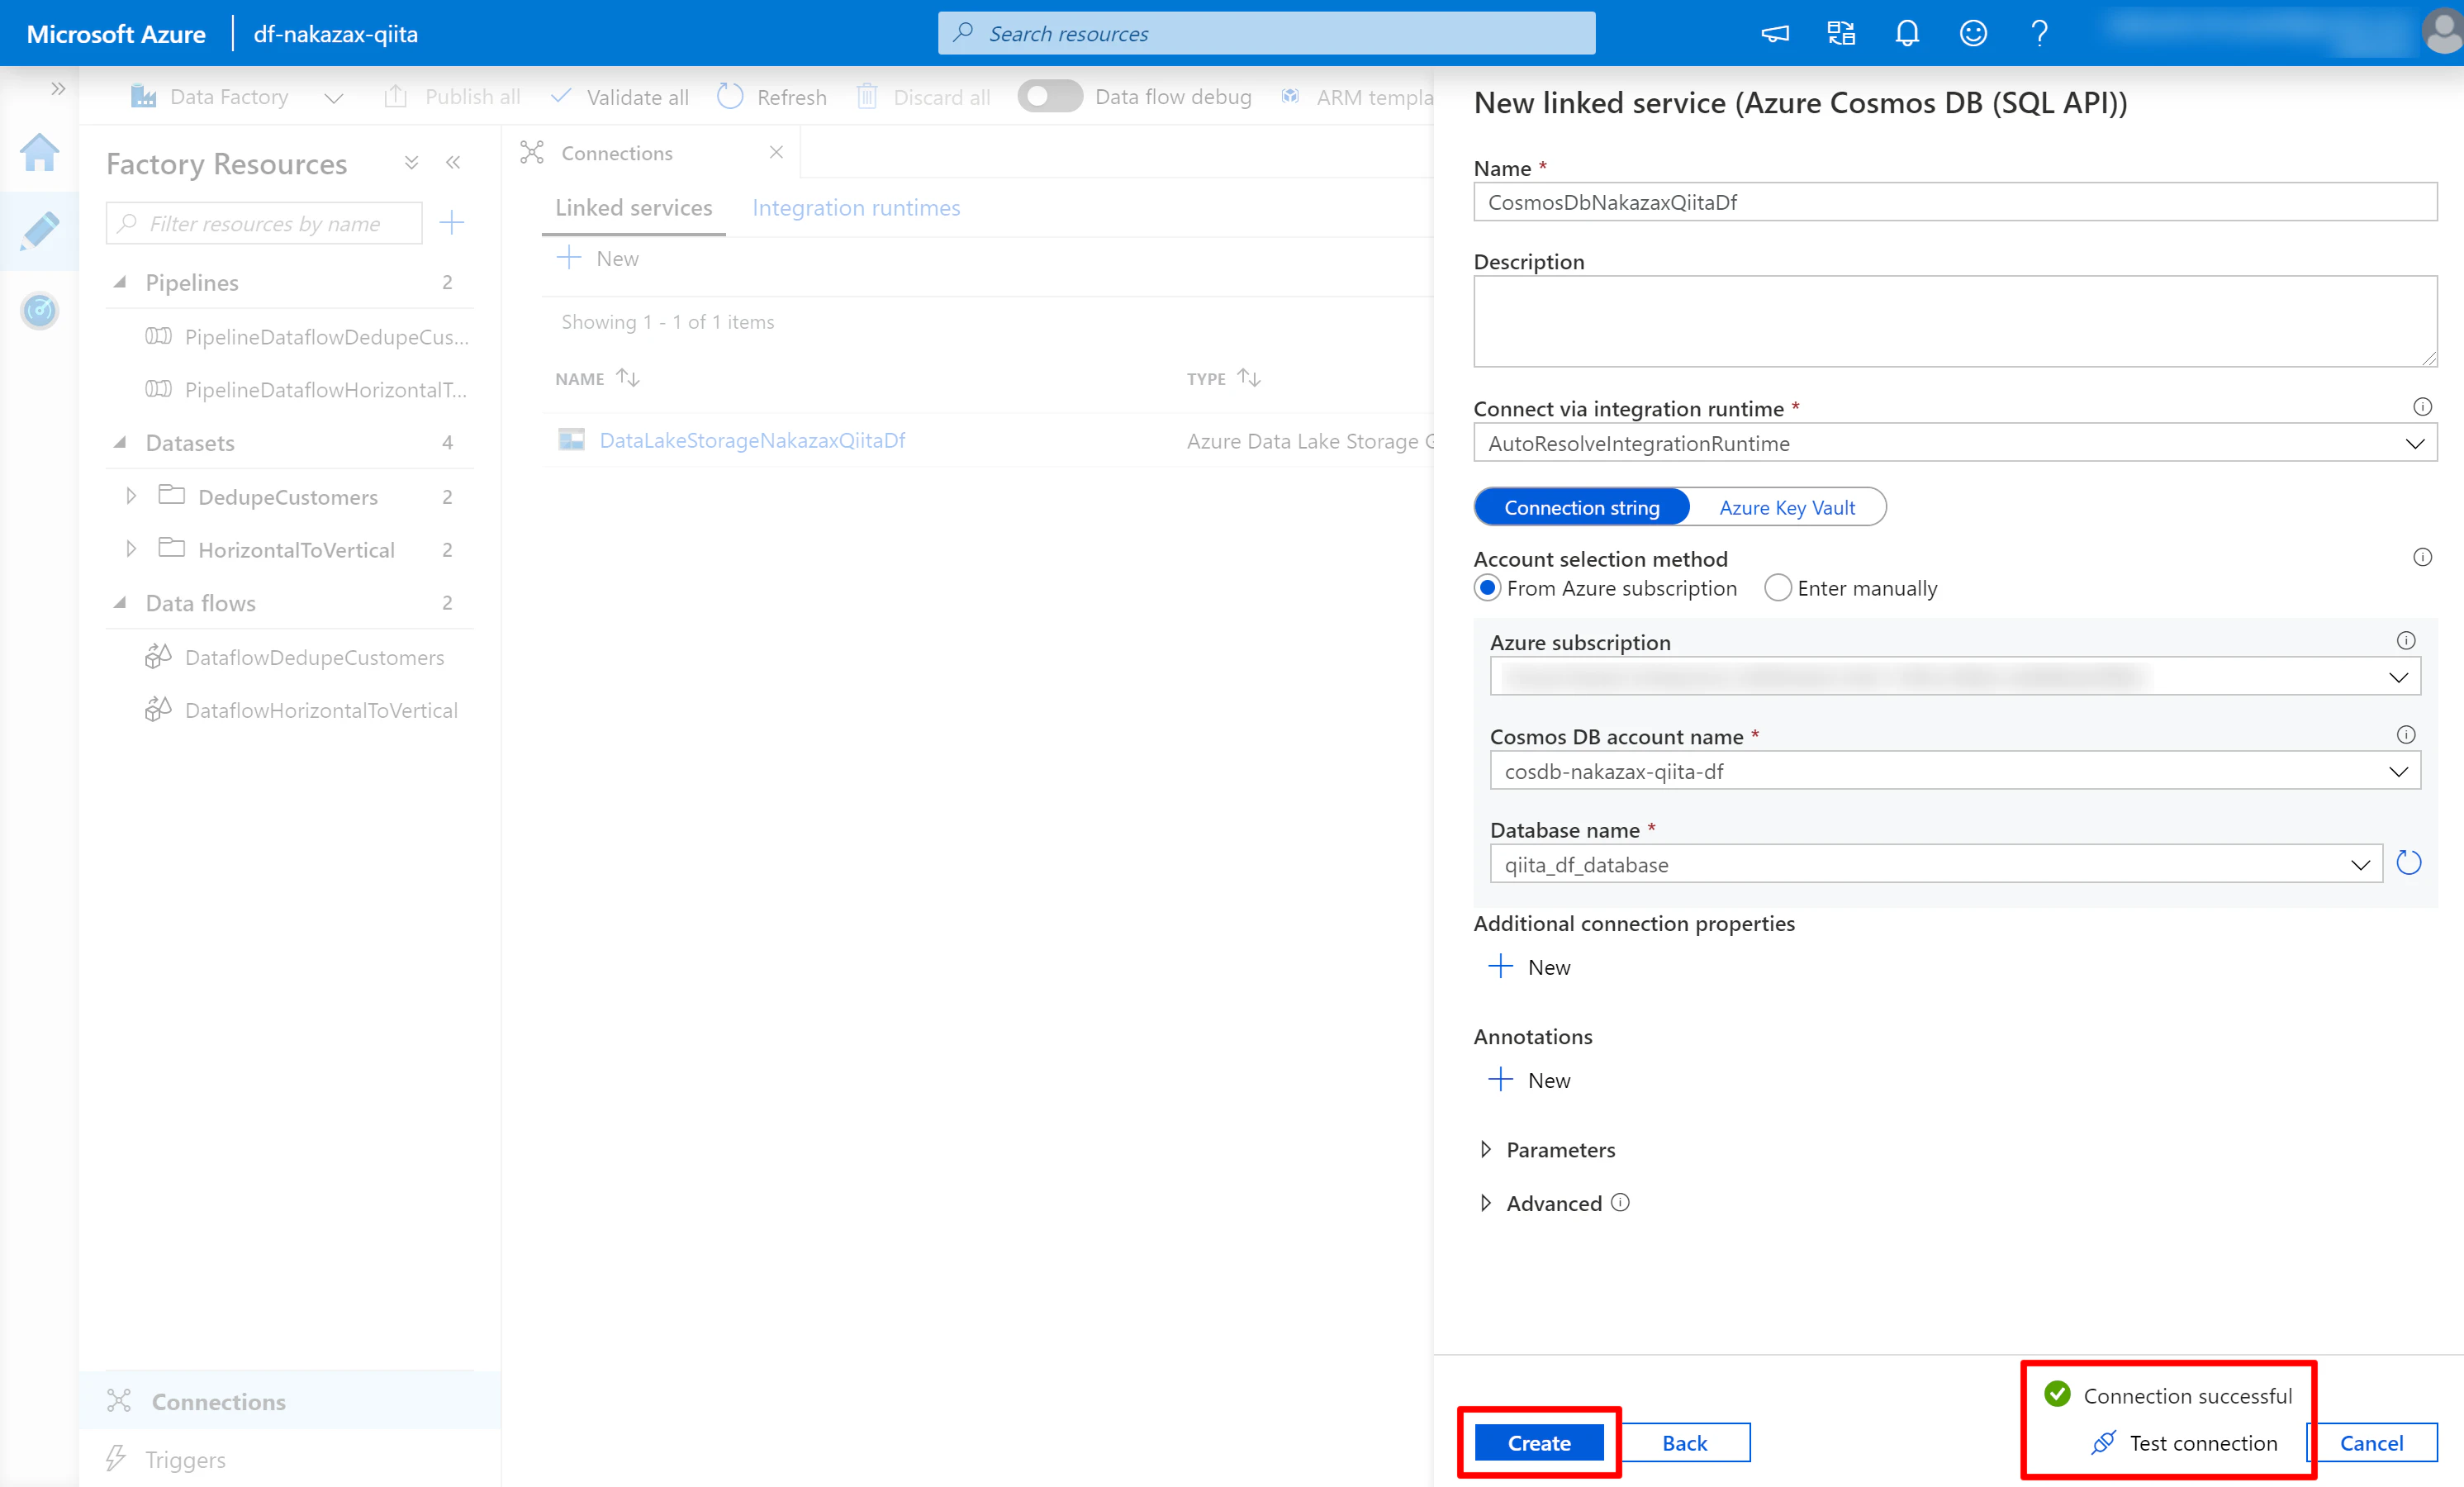The image size is (2464, 1487).
Task: Expand the DedupeCustomers folder
Action: pos(131,496)
